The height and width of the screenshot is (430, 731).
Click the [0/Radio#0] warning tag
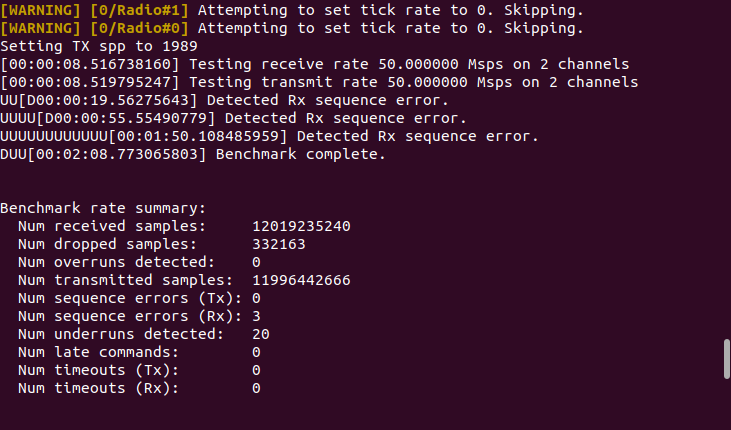tap(139, 28)
